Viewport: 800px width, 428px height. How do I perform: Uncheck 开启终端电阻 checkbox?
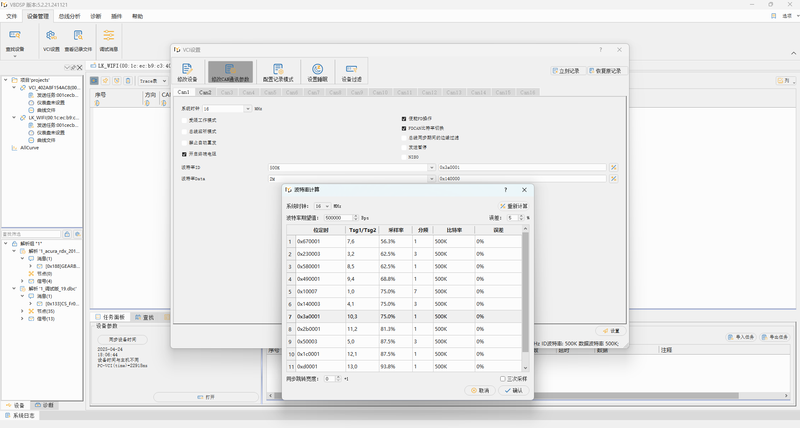(184, 154)
